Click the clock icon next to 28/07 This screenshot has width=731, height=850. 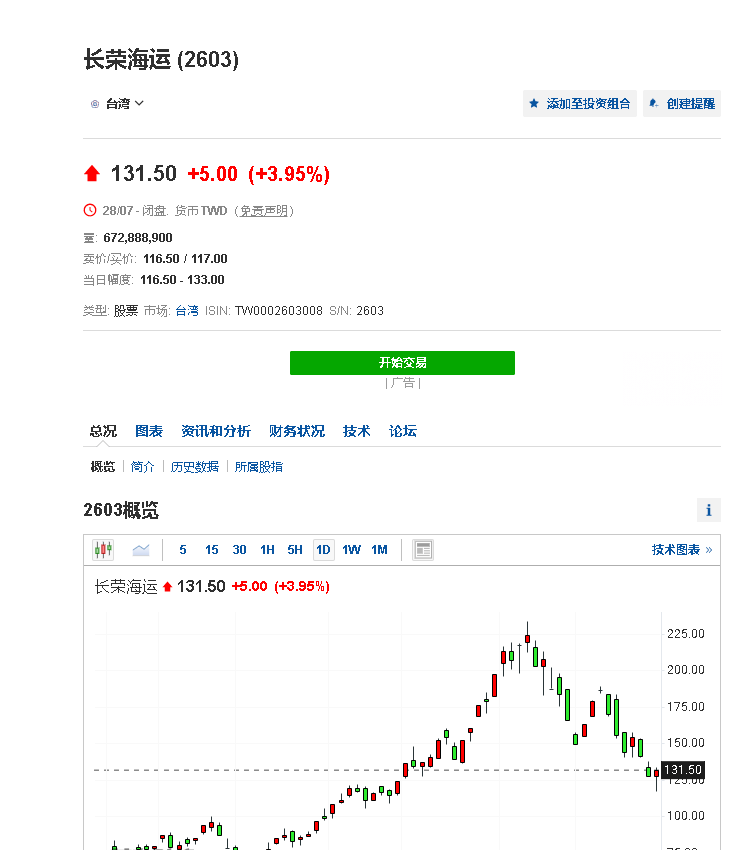[91, 210]
